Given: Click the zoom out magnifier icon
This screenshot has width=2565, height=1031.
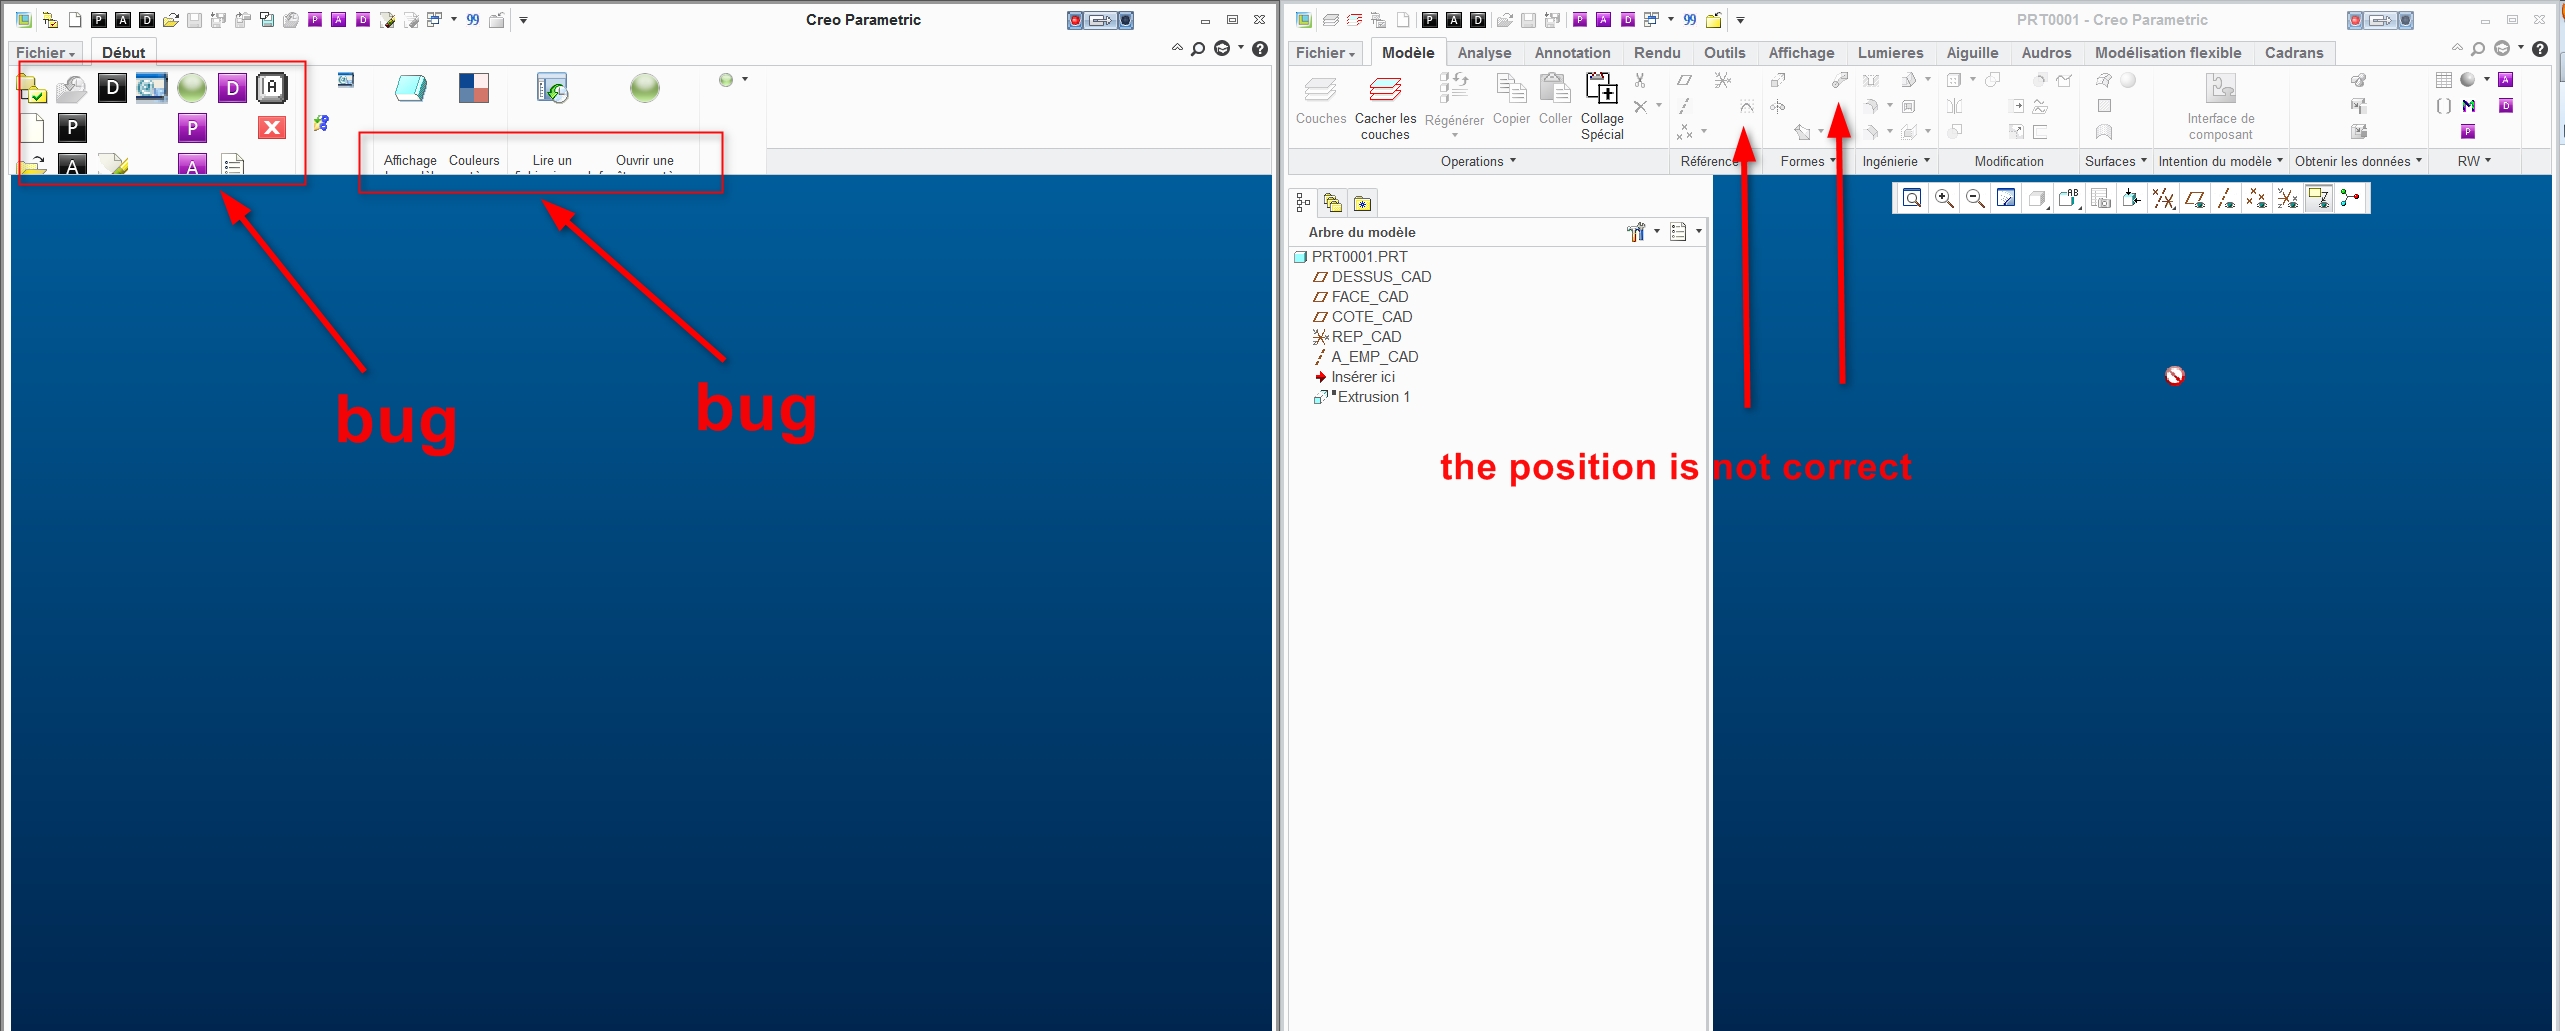Looking at the screenshot, I should tap(1975, 198).
